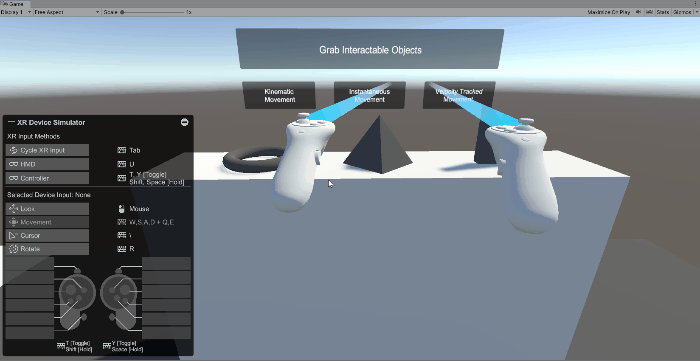
Task: Click the Rotate button
Action: coord(47,249)
